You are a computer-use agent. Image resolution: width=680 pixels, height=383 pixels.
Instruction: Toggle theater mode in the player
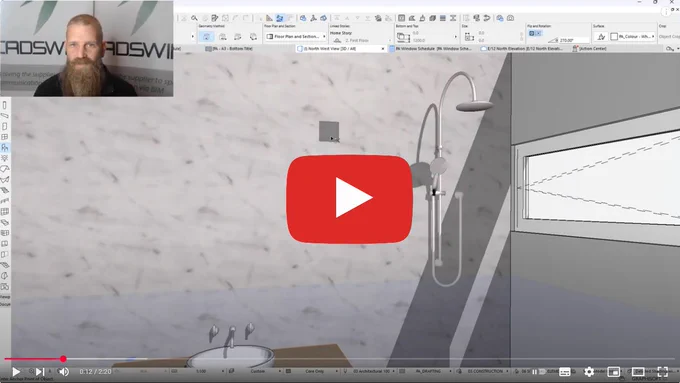tap(638, 372)
